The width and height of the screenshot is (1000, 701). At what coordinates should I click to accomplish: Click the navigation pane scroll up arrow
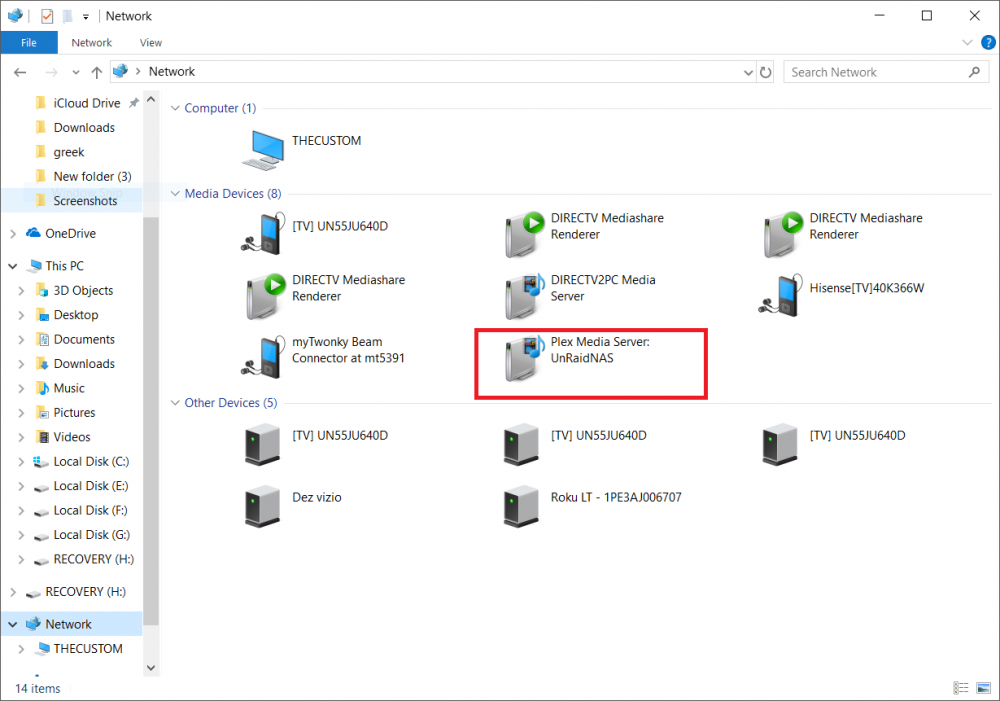(151, 100)
